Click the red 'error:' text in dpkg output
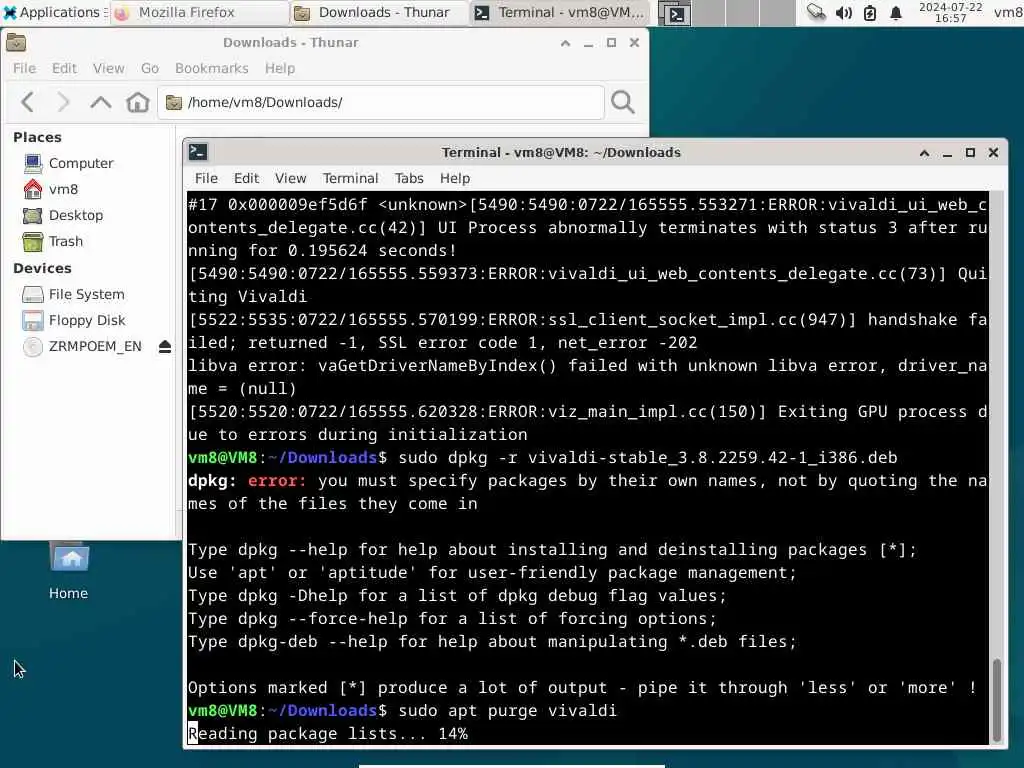 276,481
